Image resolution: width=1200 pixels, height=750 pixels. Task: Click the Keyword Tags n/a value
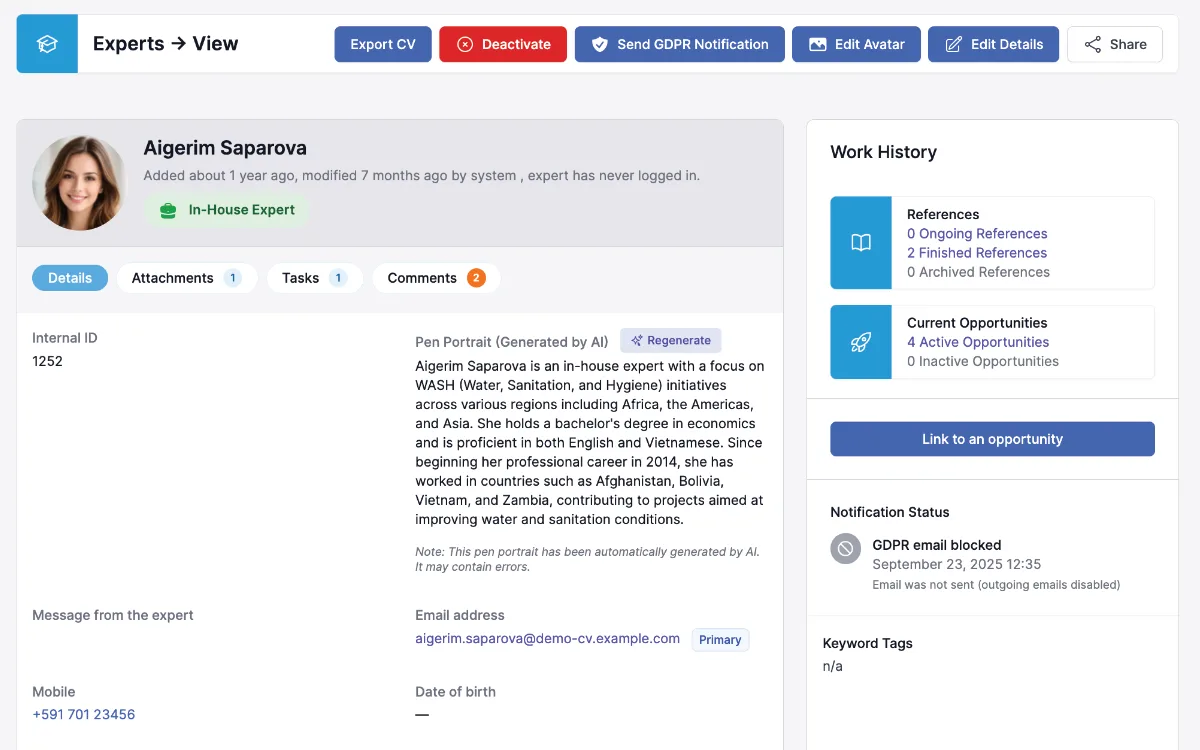pyautogui.click(x=833, y=666)
